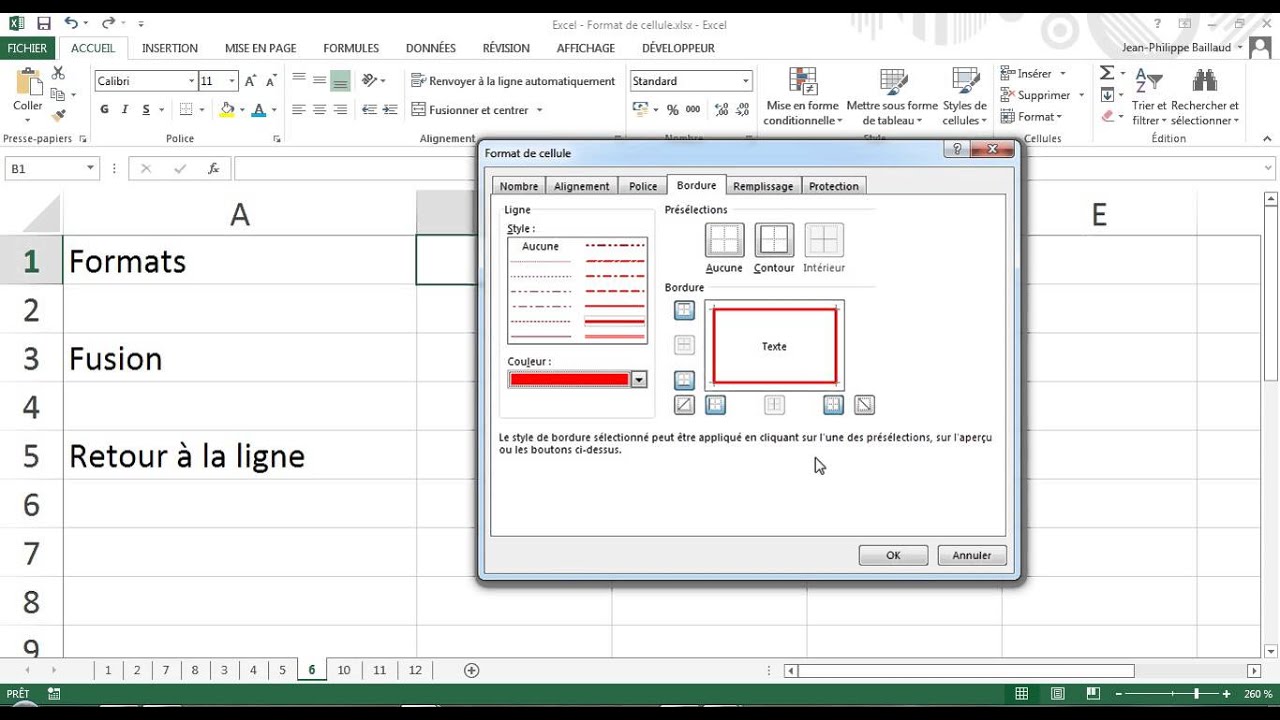Open the FORMULES ribbon tab

coord(351,48)
